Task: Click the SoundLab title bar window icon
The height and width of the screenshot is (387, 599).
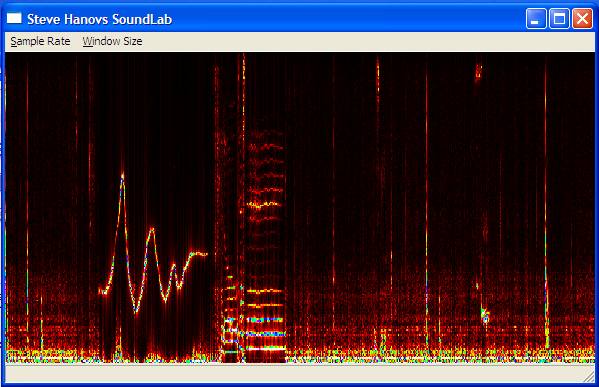Action: pyautogui.click(x=14, y=18)
